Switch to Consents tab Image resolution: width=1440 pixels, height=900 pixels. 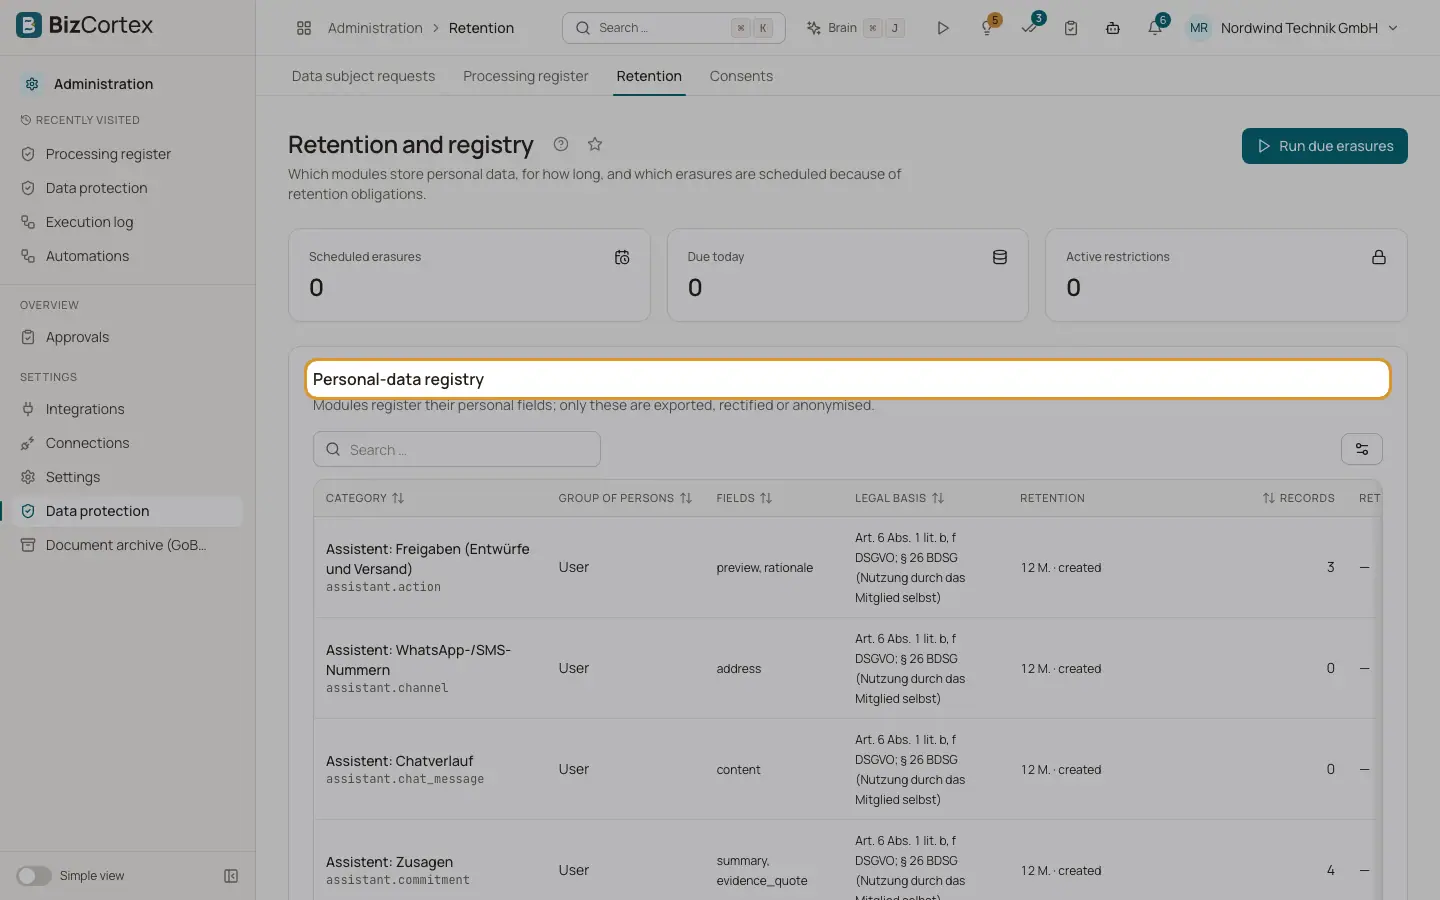[741, 76]
